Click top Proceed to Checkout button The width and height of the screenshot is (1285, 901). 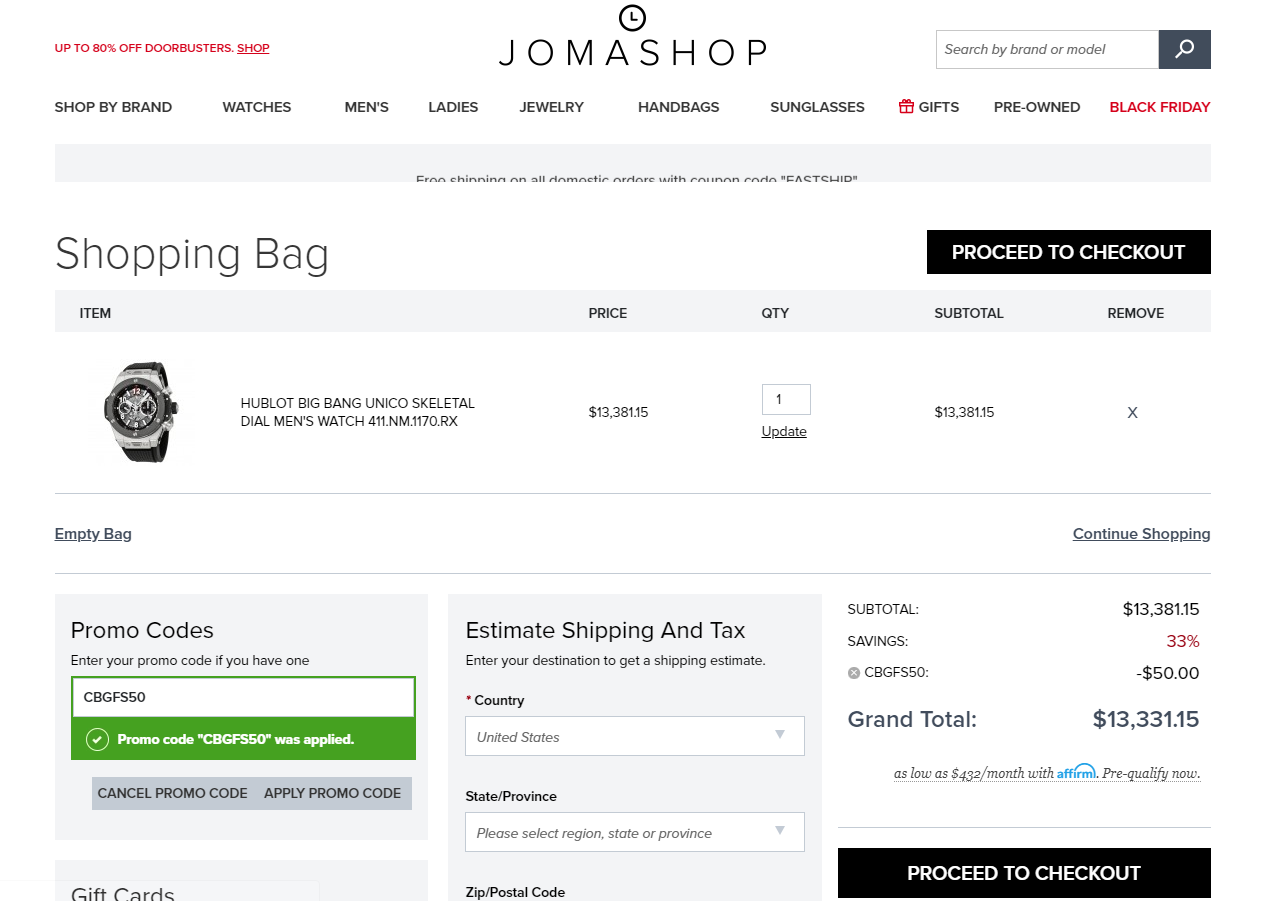pos(1068,252)
